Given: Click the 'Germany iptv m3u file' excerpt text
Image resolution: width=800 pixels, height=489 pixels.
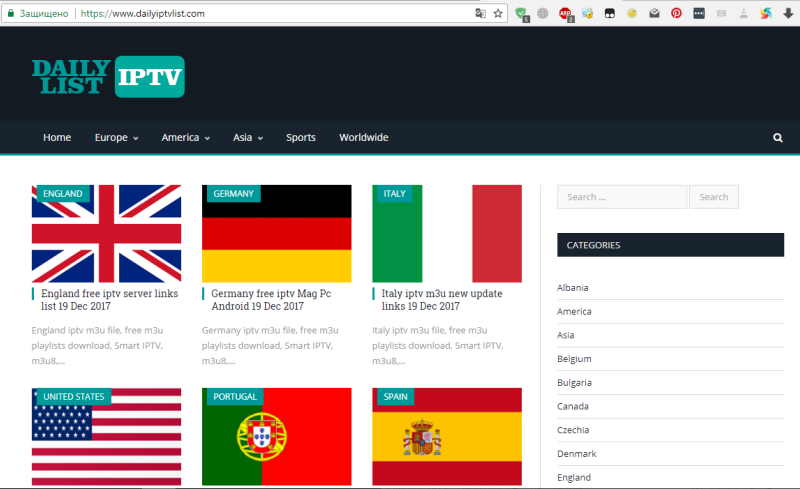Looking at the screenshot, I should tap(270, 346).
